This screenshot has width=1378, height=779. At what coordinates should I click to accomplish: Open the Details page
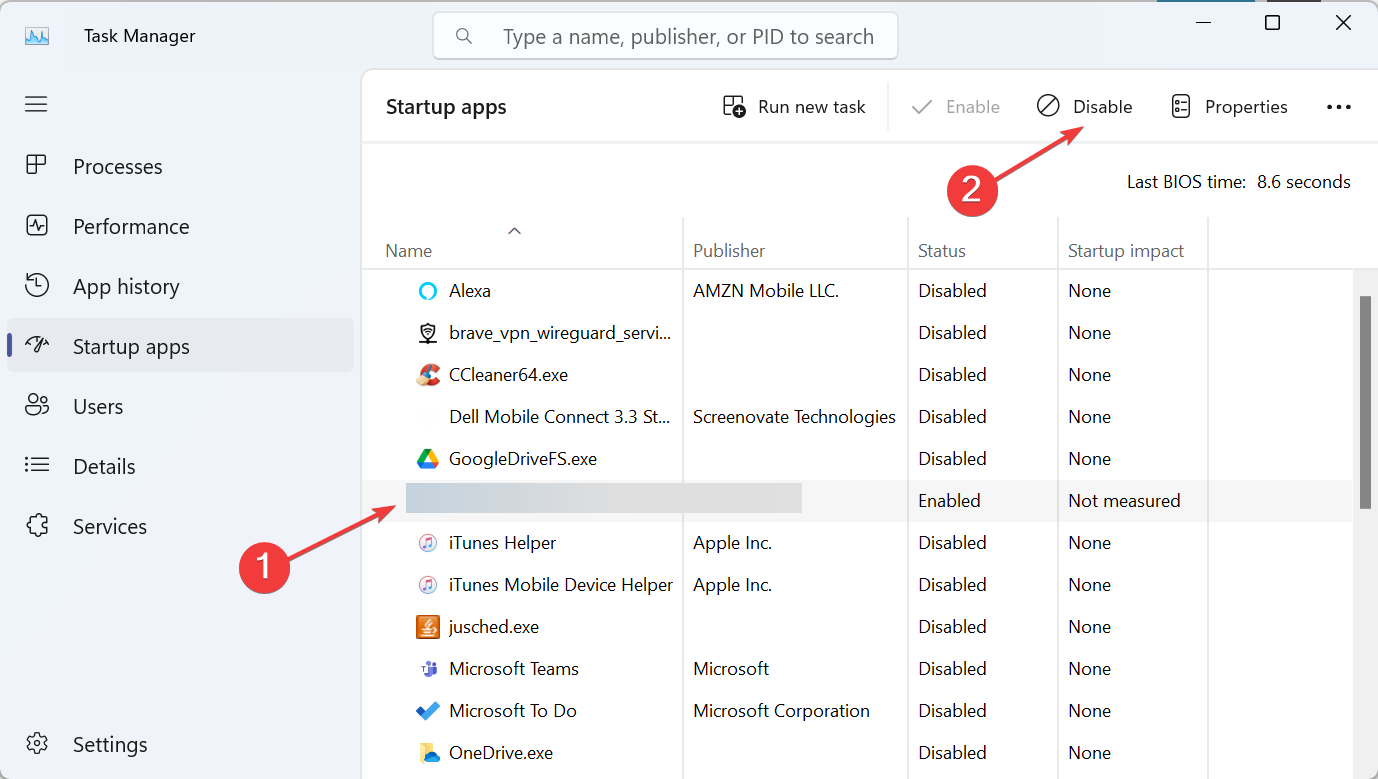(103, 467)
